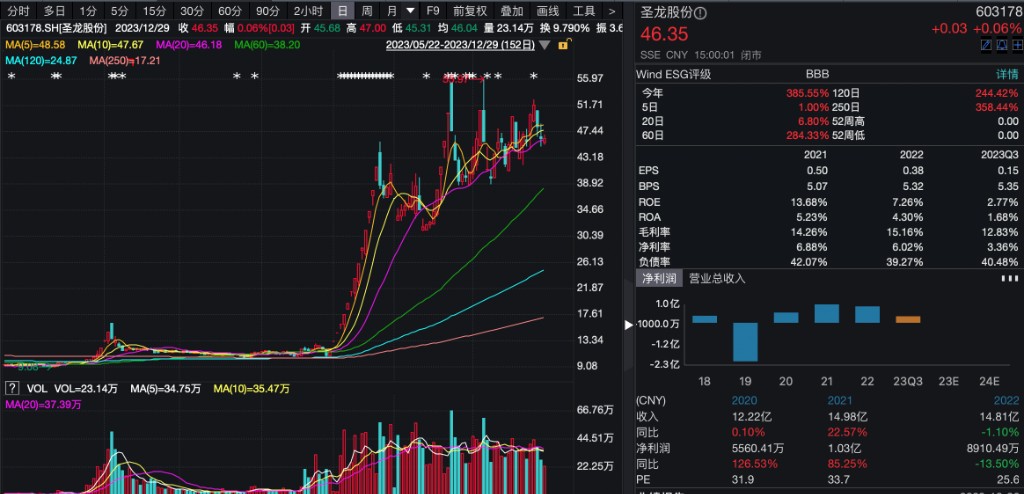Image resolution: width=1024 pixels, height=494 pixels.
Task: Click the volume MA(20)=37.39万 label
Action: point(44,404)
